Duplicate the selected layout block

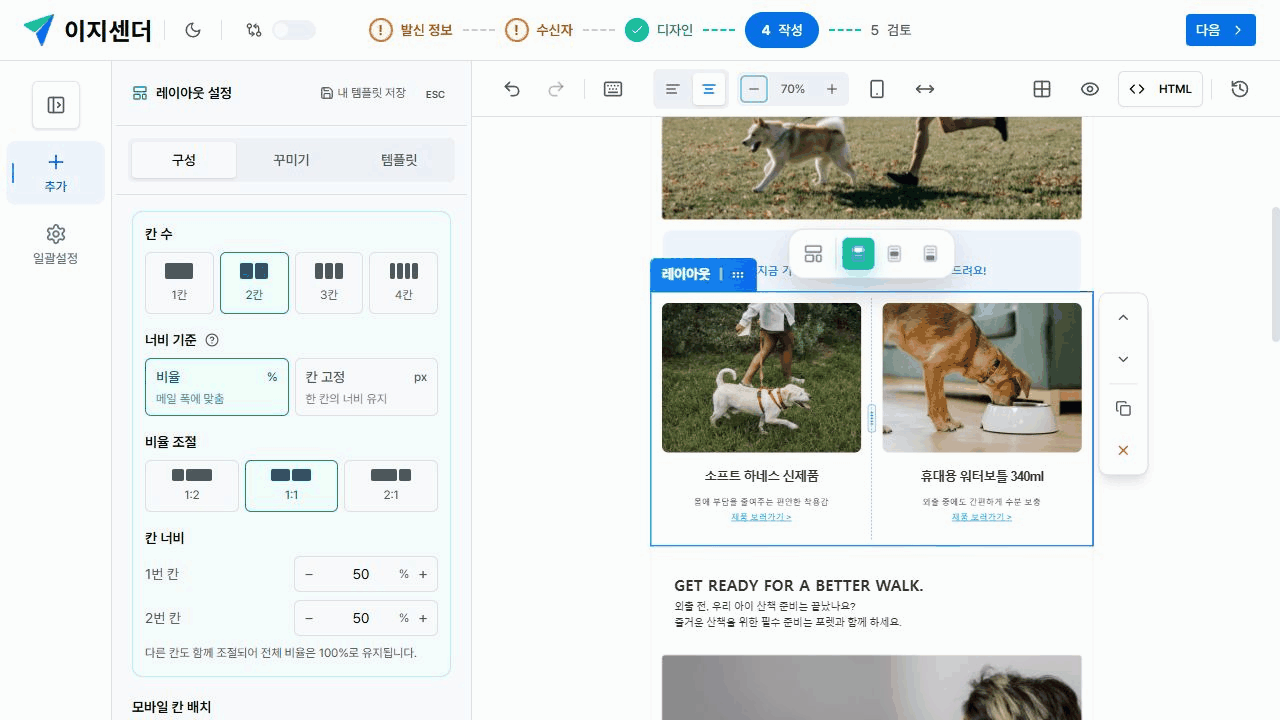pos(1123,409)
